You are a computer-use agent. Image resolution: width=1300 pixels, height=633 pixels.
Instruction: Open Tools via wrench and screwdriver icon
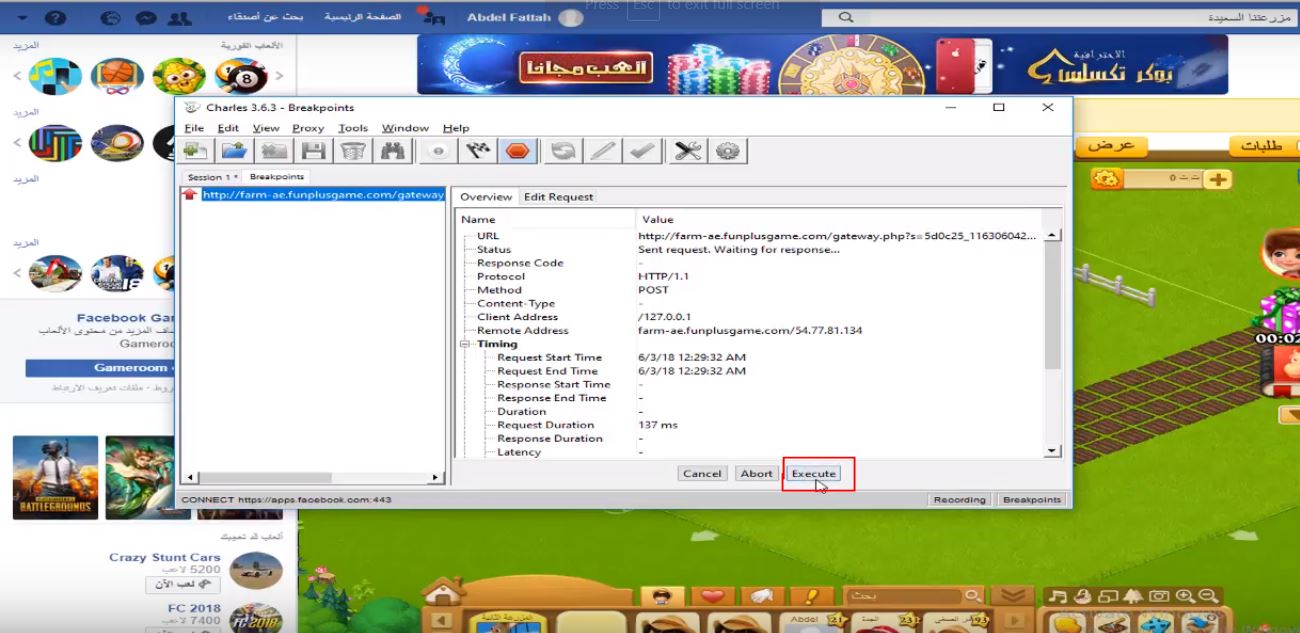coord(688,151)
